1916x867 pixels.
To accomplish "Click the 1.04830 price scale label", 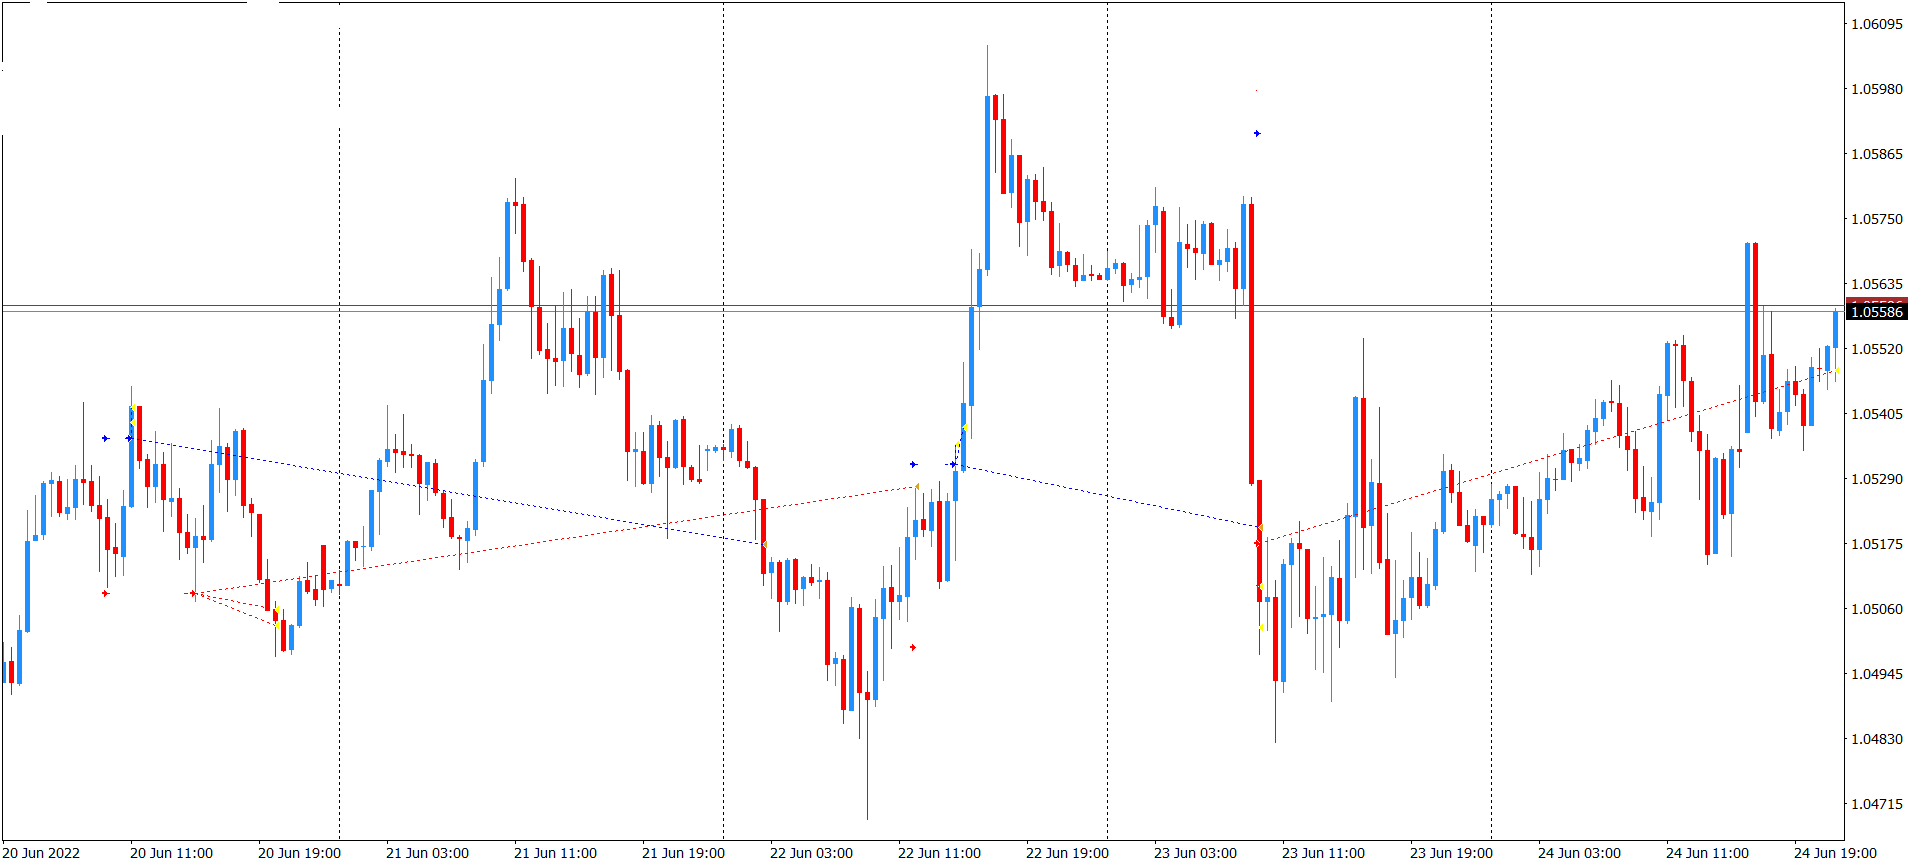I will (x=1877, y=739).
